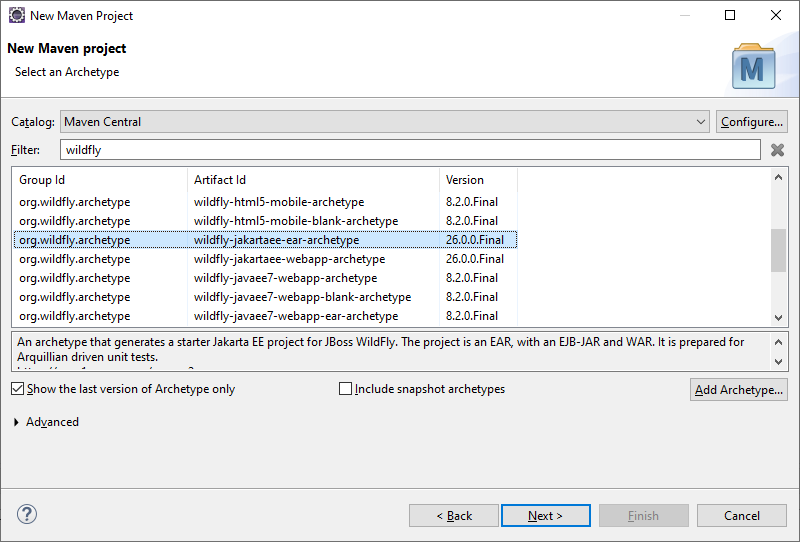800x542 pixels.
Task: Sort by the Version column header
Action: [x=478, y=180]
